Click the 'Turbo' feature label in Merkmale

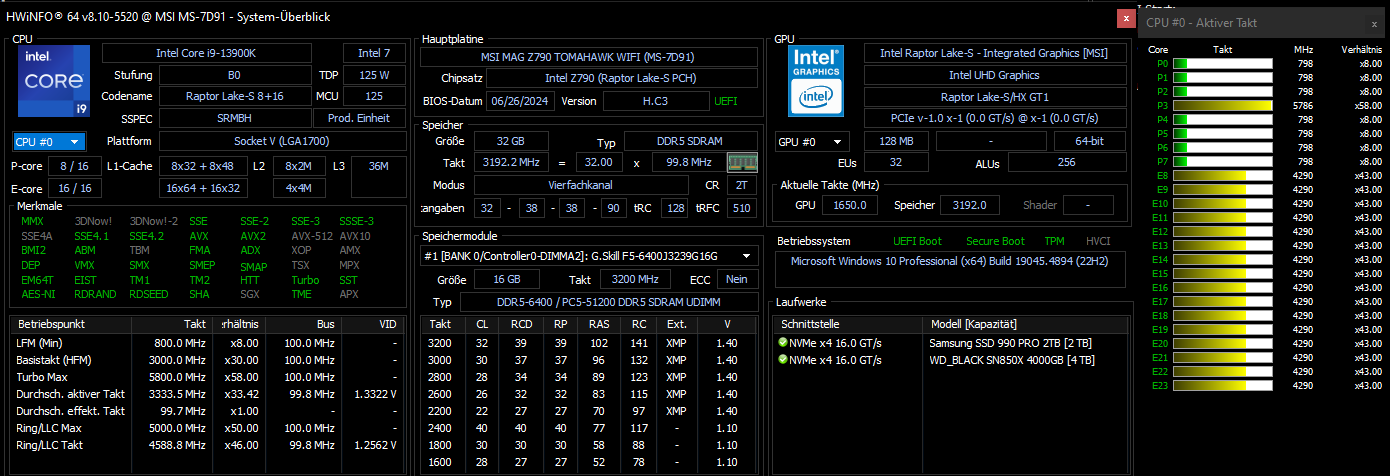pyautogui.click(x=305, y=280)
